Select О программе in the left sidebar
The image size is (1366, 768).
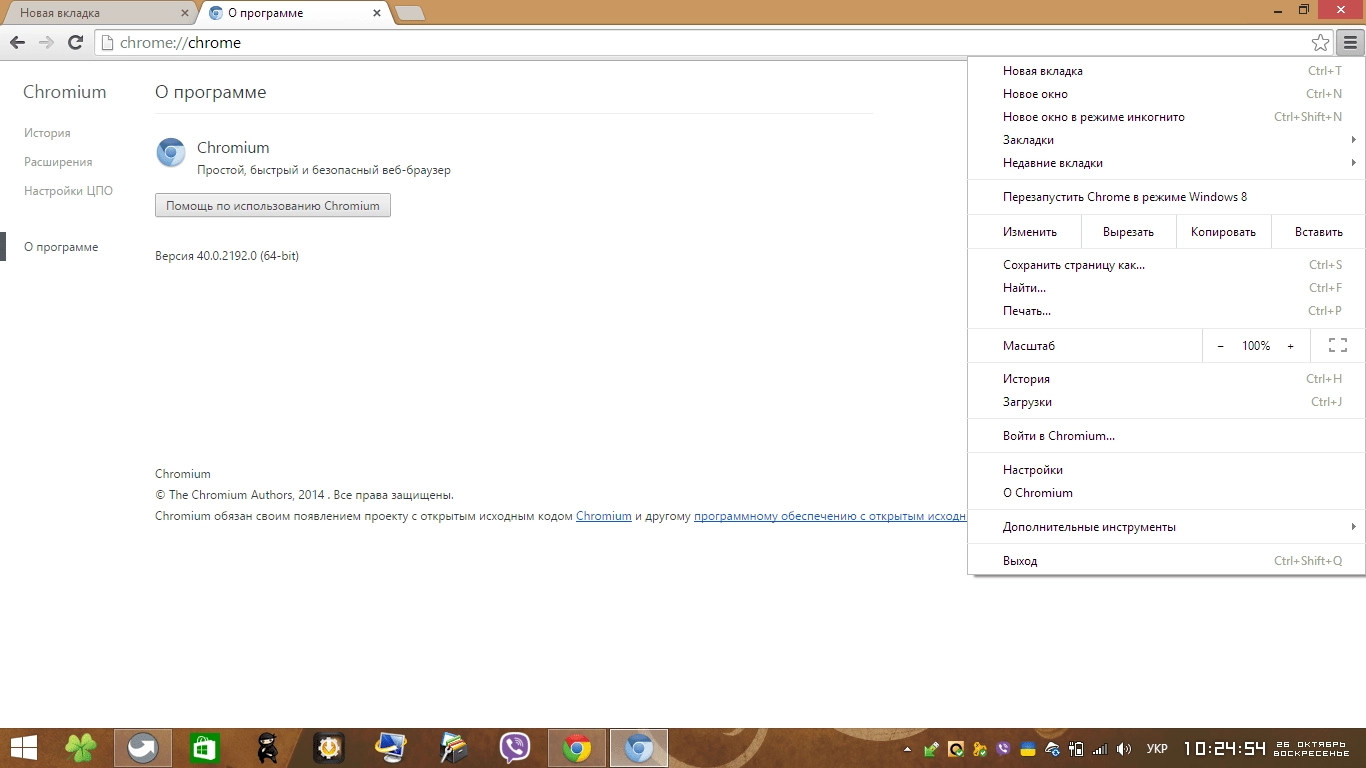61,247
